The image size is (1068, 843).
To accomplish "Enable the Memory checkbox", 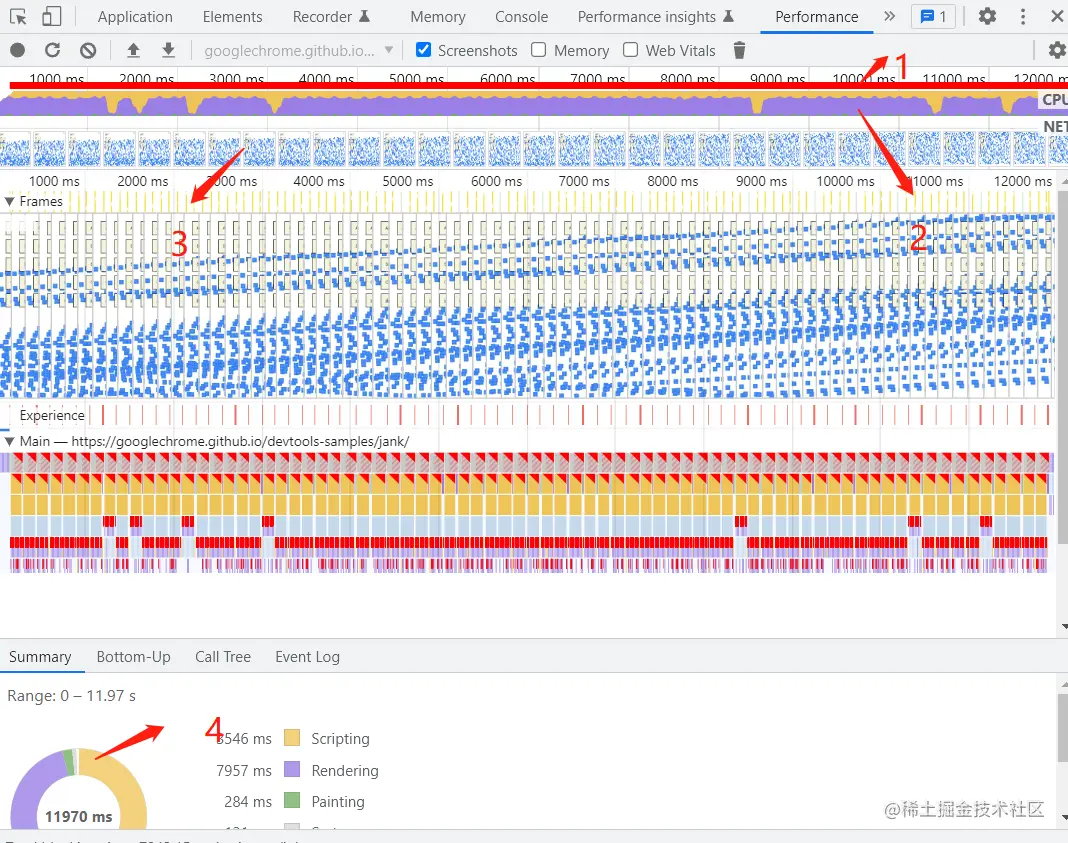I will click(x=538, y=50).
